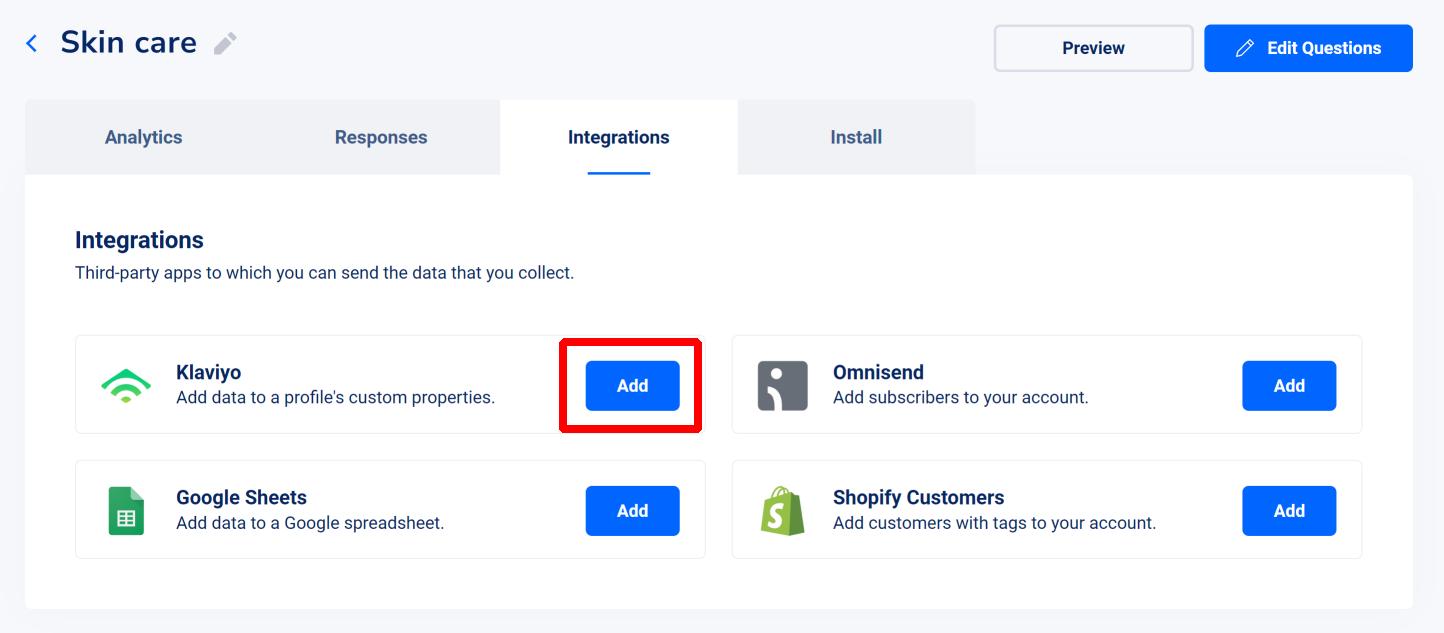Click the Klaviyo integration name
Image resolution: width=1444 pixels, height=633 pixels.
208,373
